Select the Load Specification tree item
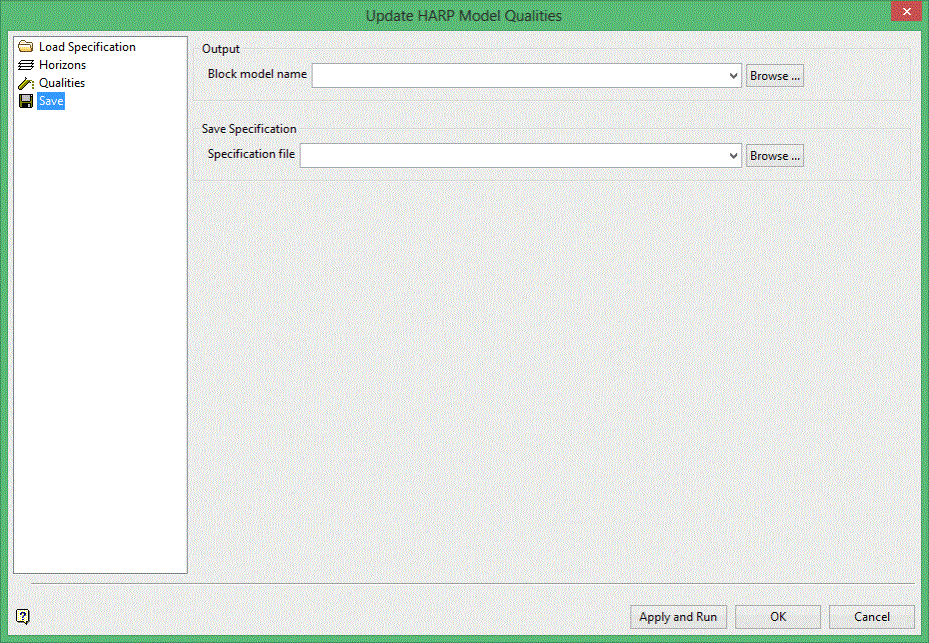929x643 pixels. click(87, 47)
